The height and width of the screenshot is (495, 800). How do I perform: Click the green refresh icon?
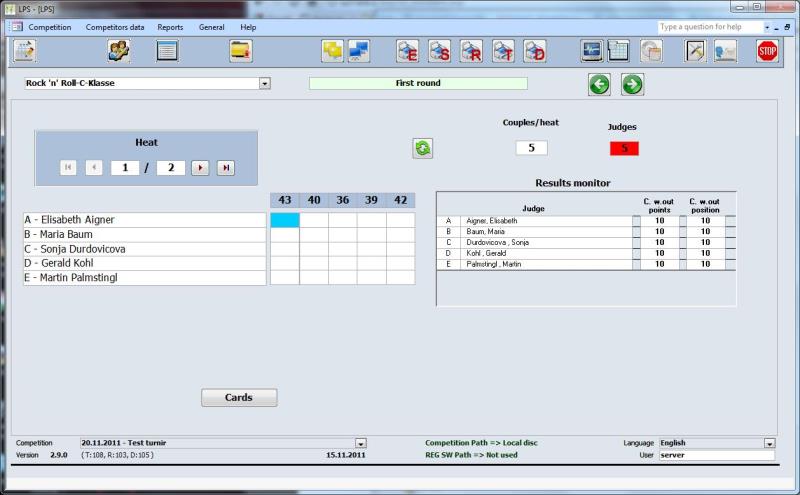point(423,148)
